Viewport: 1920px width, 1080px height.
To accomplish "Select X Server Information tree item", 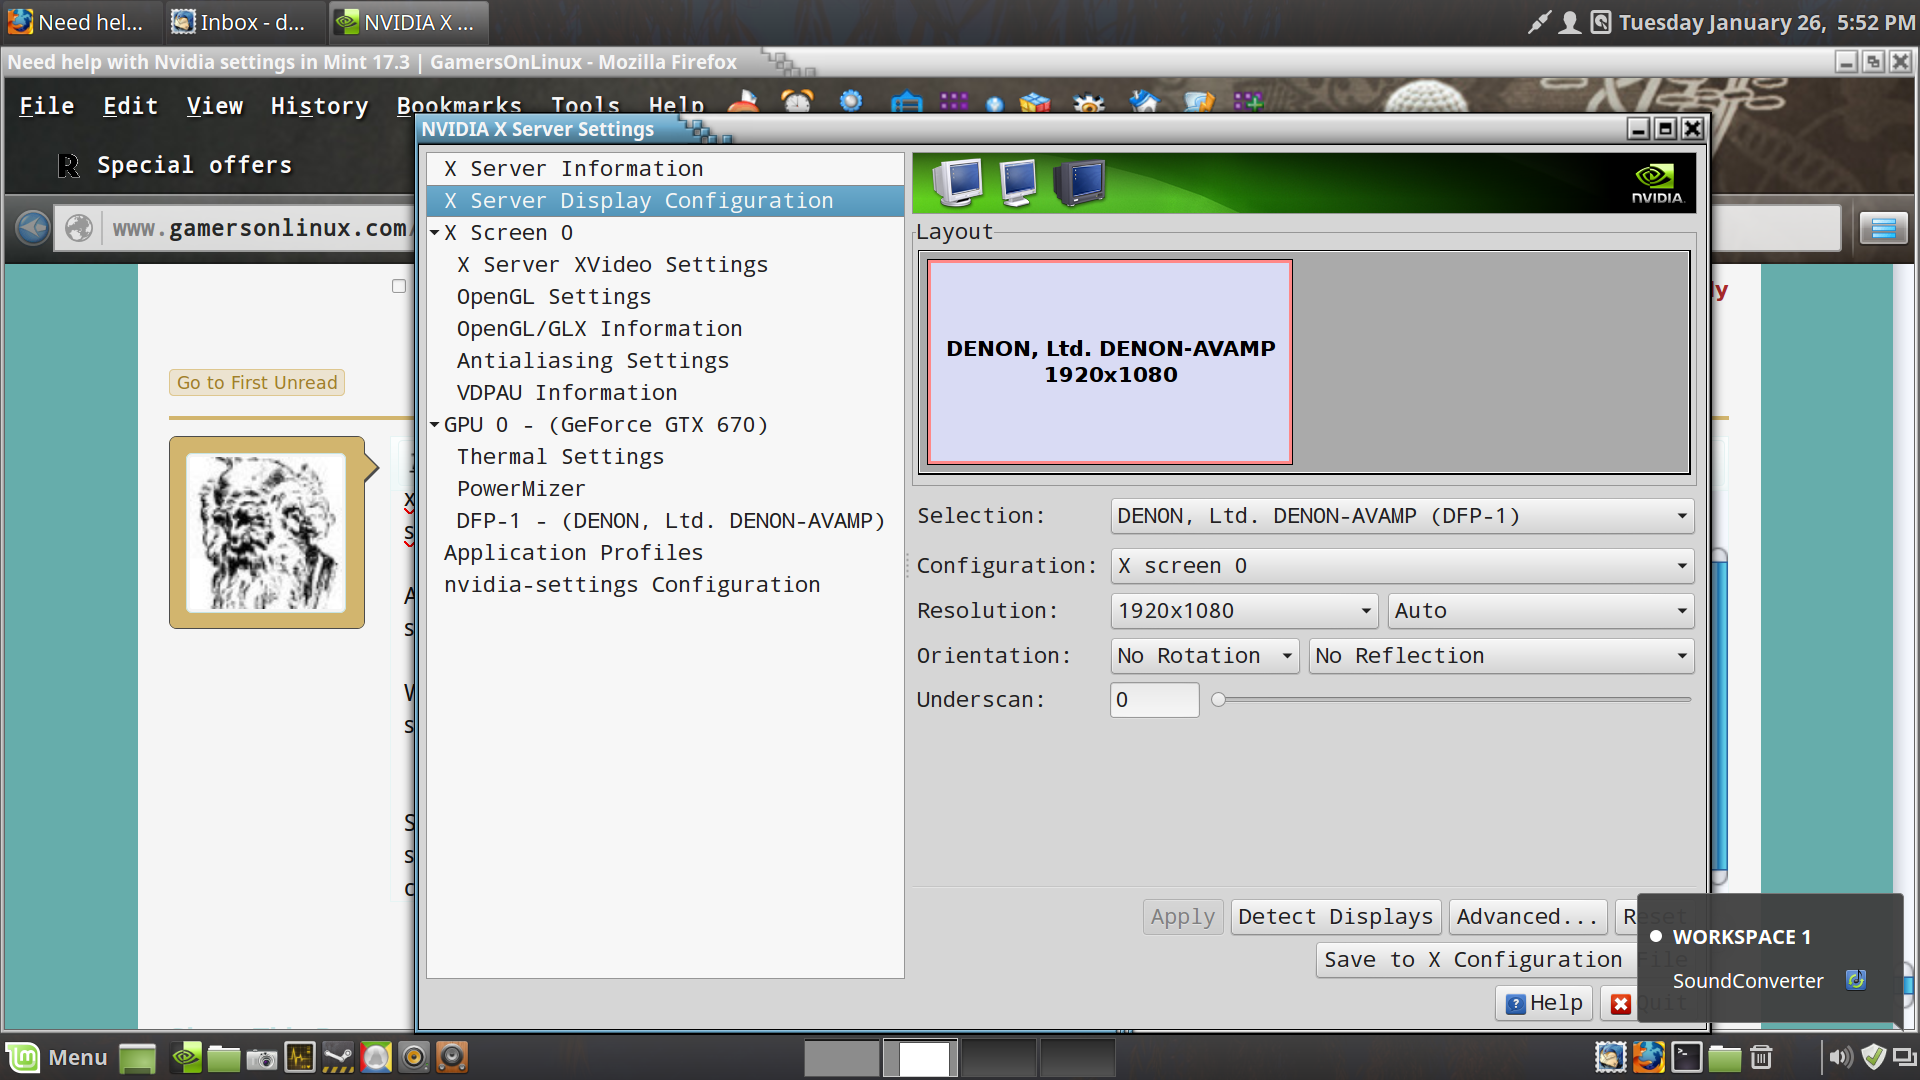I will 665,169.
